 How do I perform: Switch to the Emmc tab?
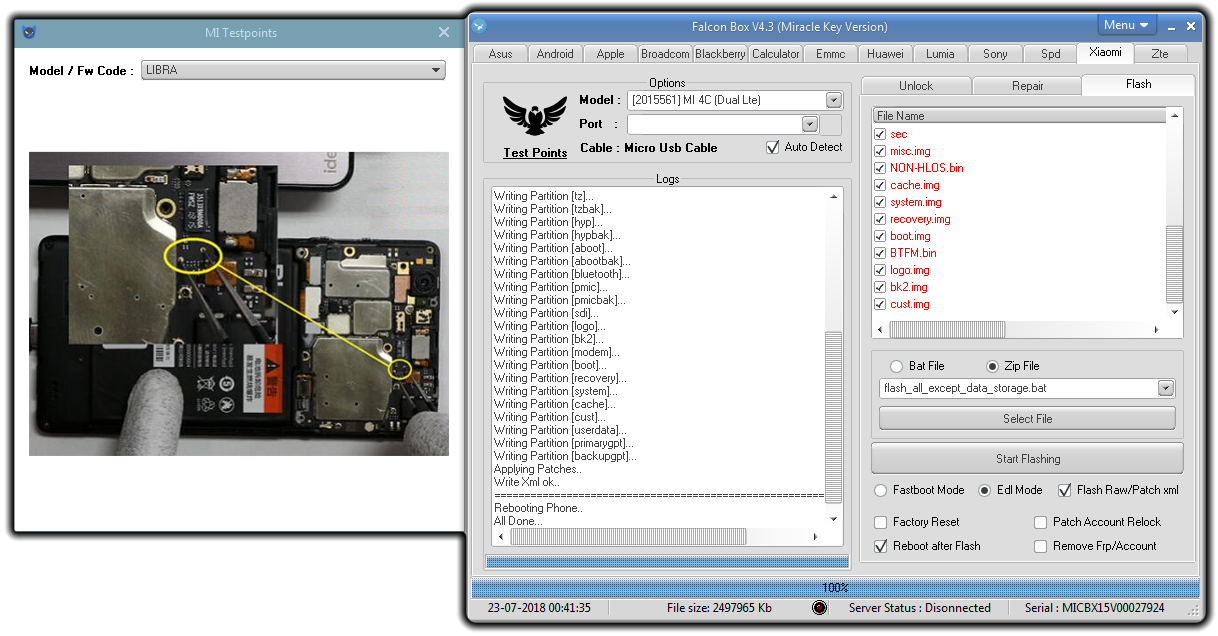pyautogui.click(x=830, y=54)
